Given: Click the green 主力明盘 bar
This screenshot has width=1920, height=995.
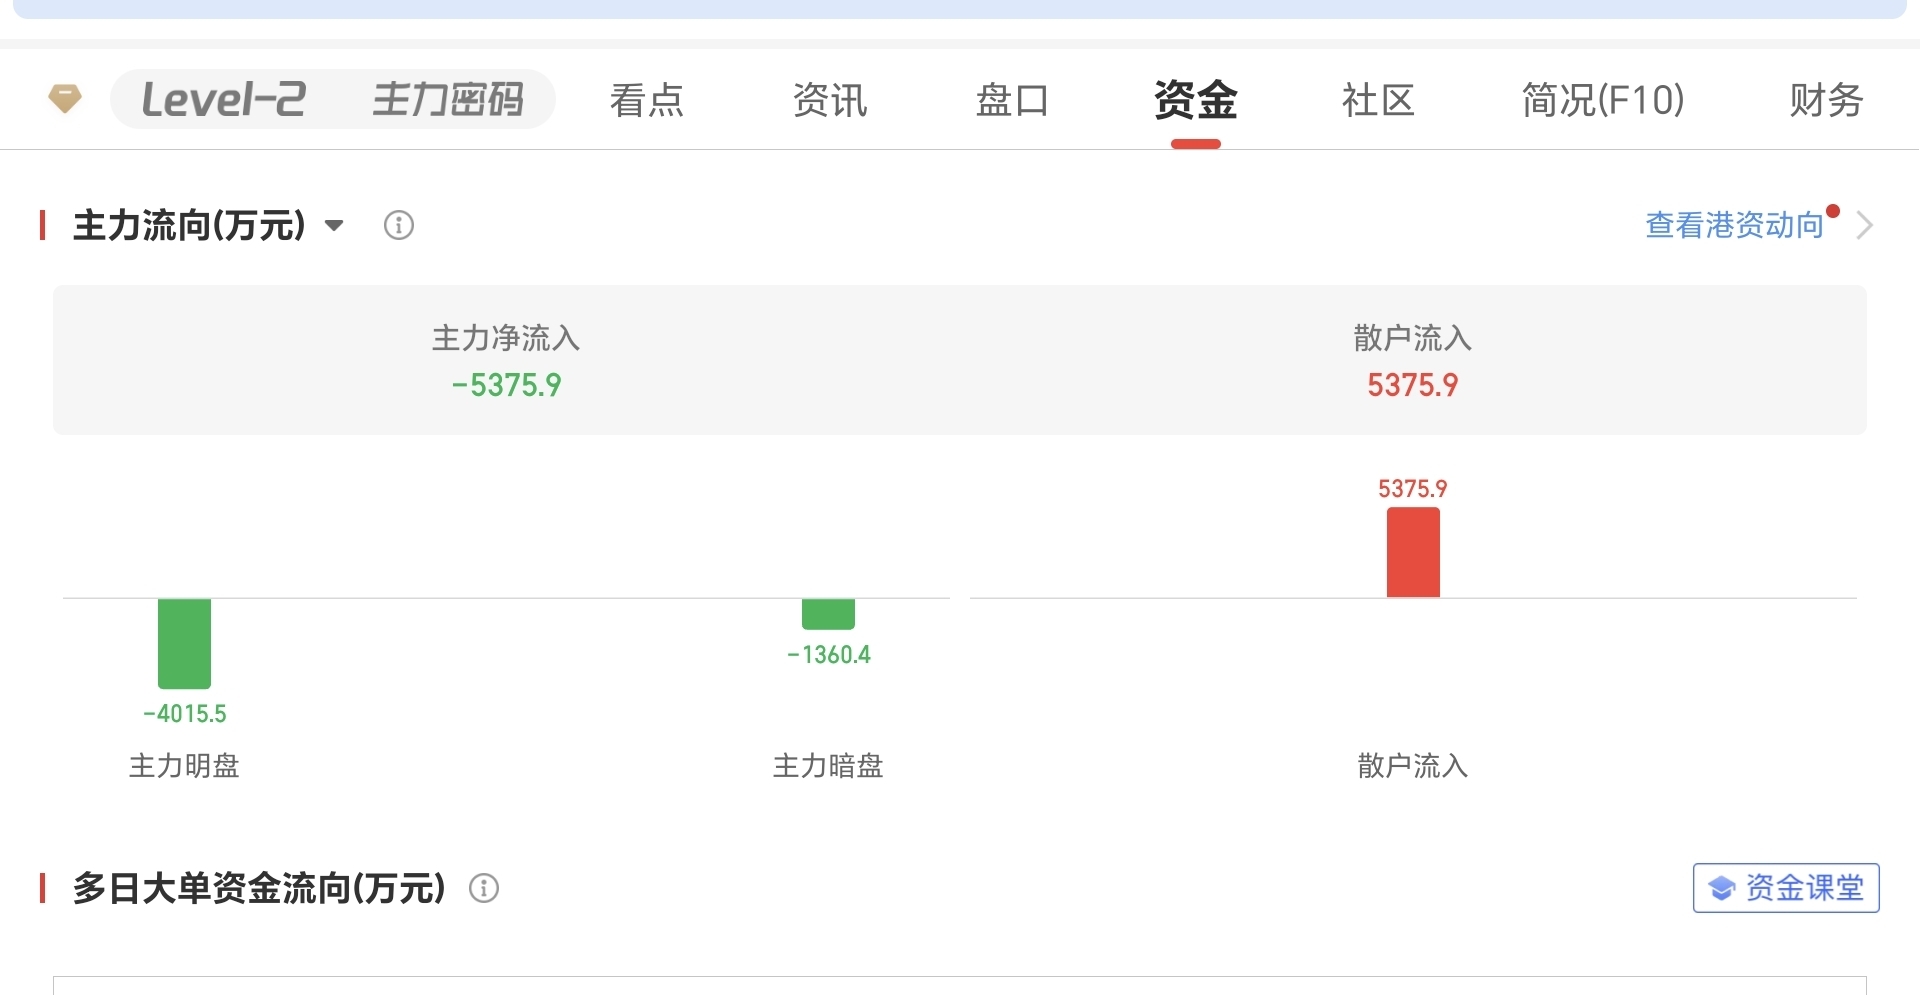Looking at the screenshot, I should tap(185, 643).
